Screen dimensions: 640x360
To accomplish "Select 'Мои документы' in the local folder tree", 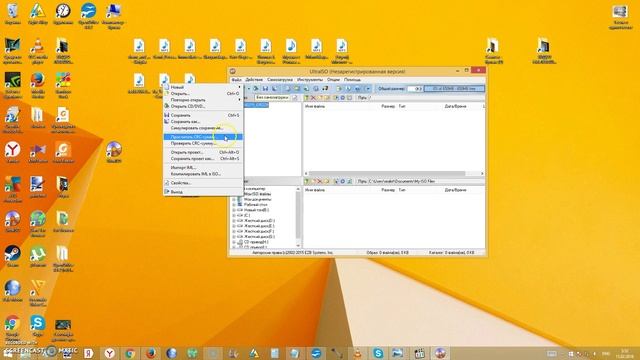I will (257, 200).
